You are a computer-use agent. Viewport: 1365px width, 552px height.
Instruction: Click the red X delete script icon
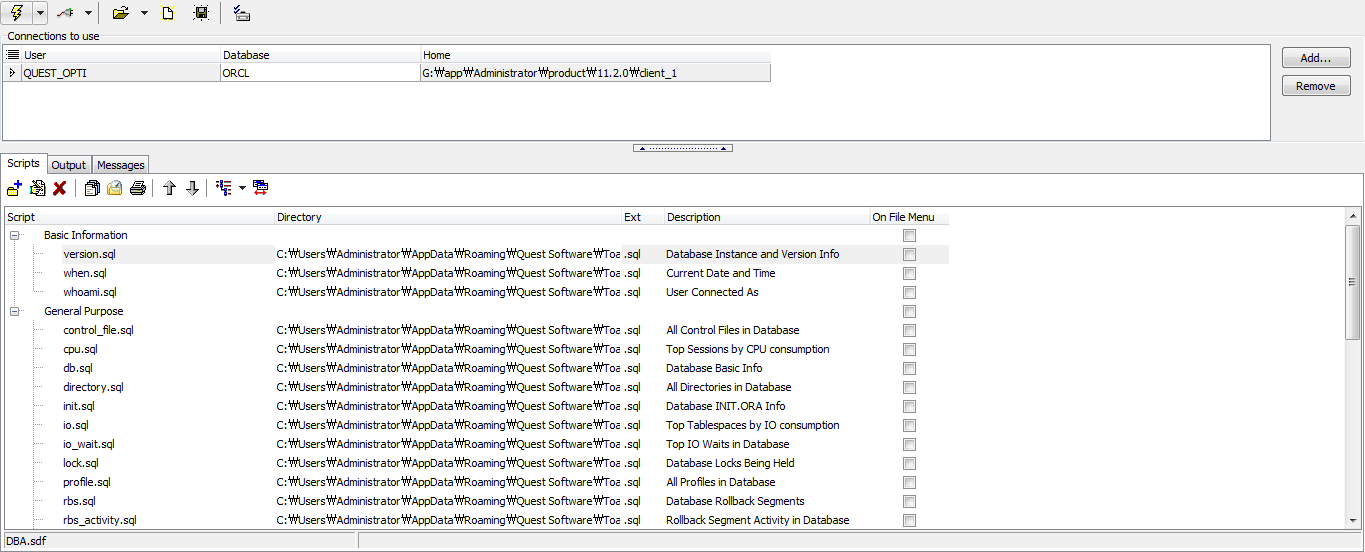tap(60, 188)
